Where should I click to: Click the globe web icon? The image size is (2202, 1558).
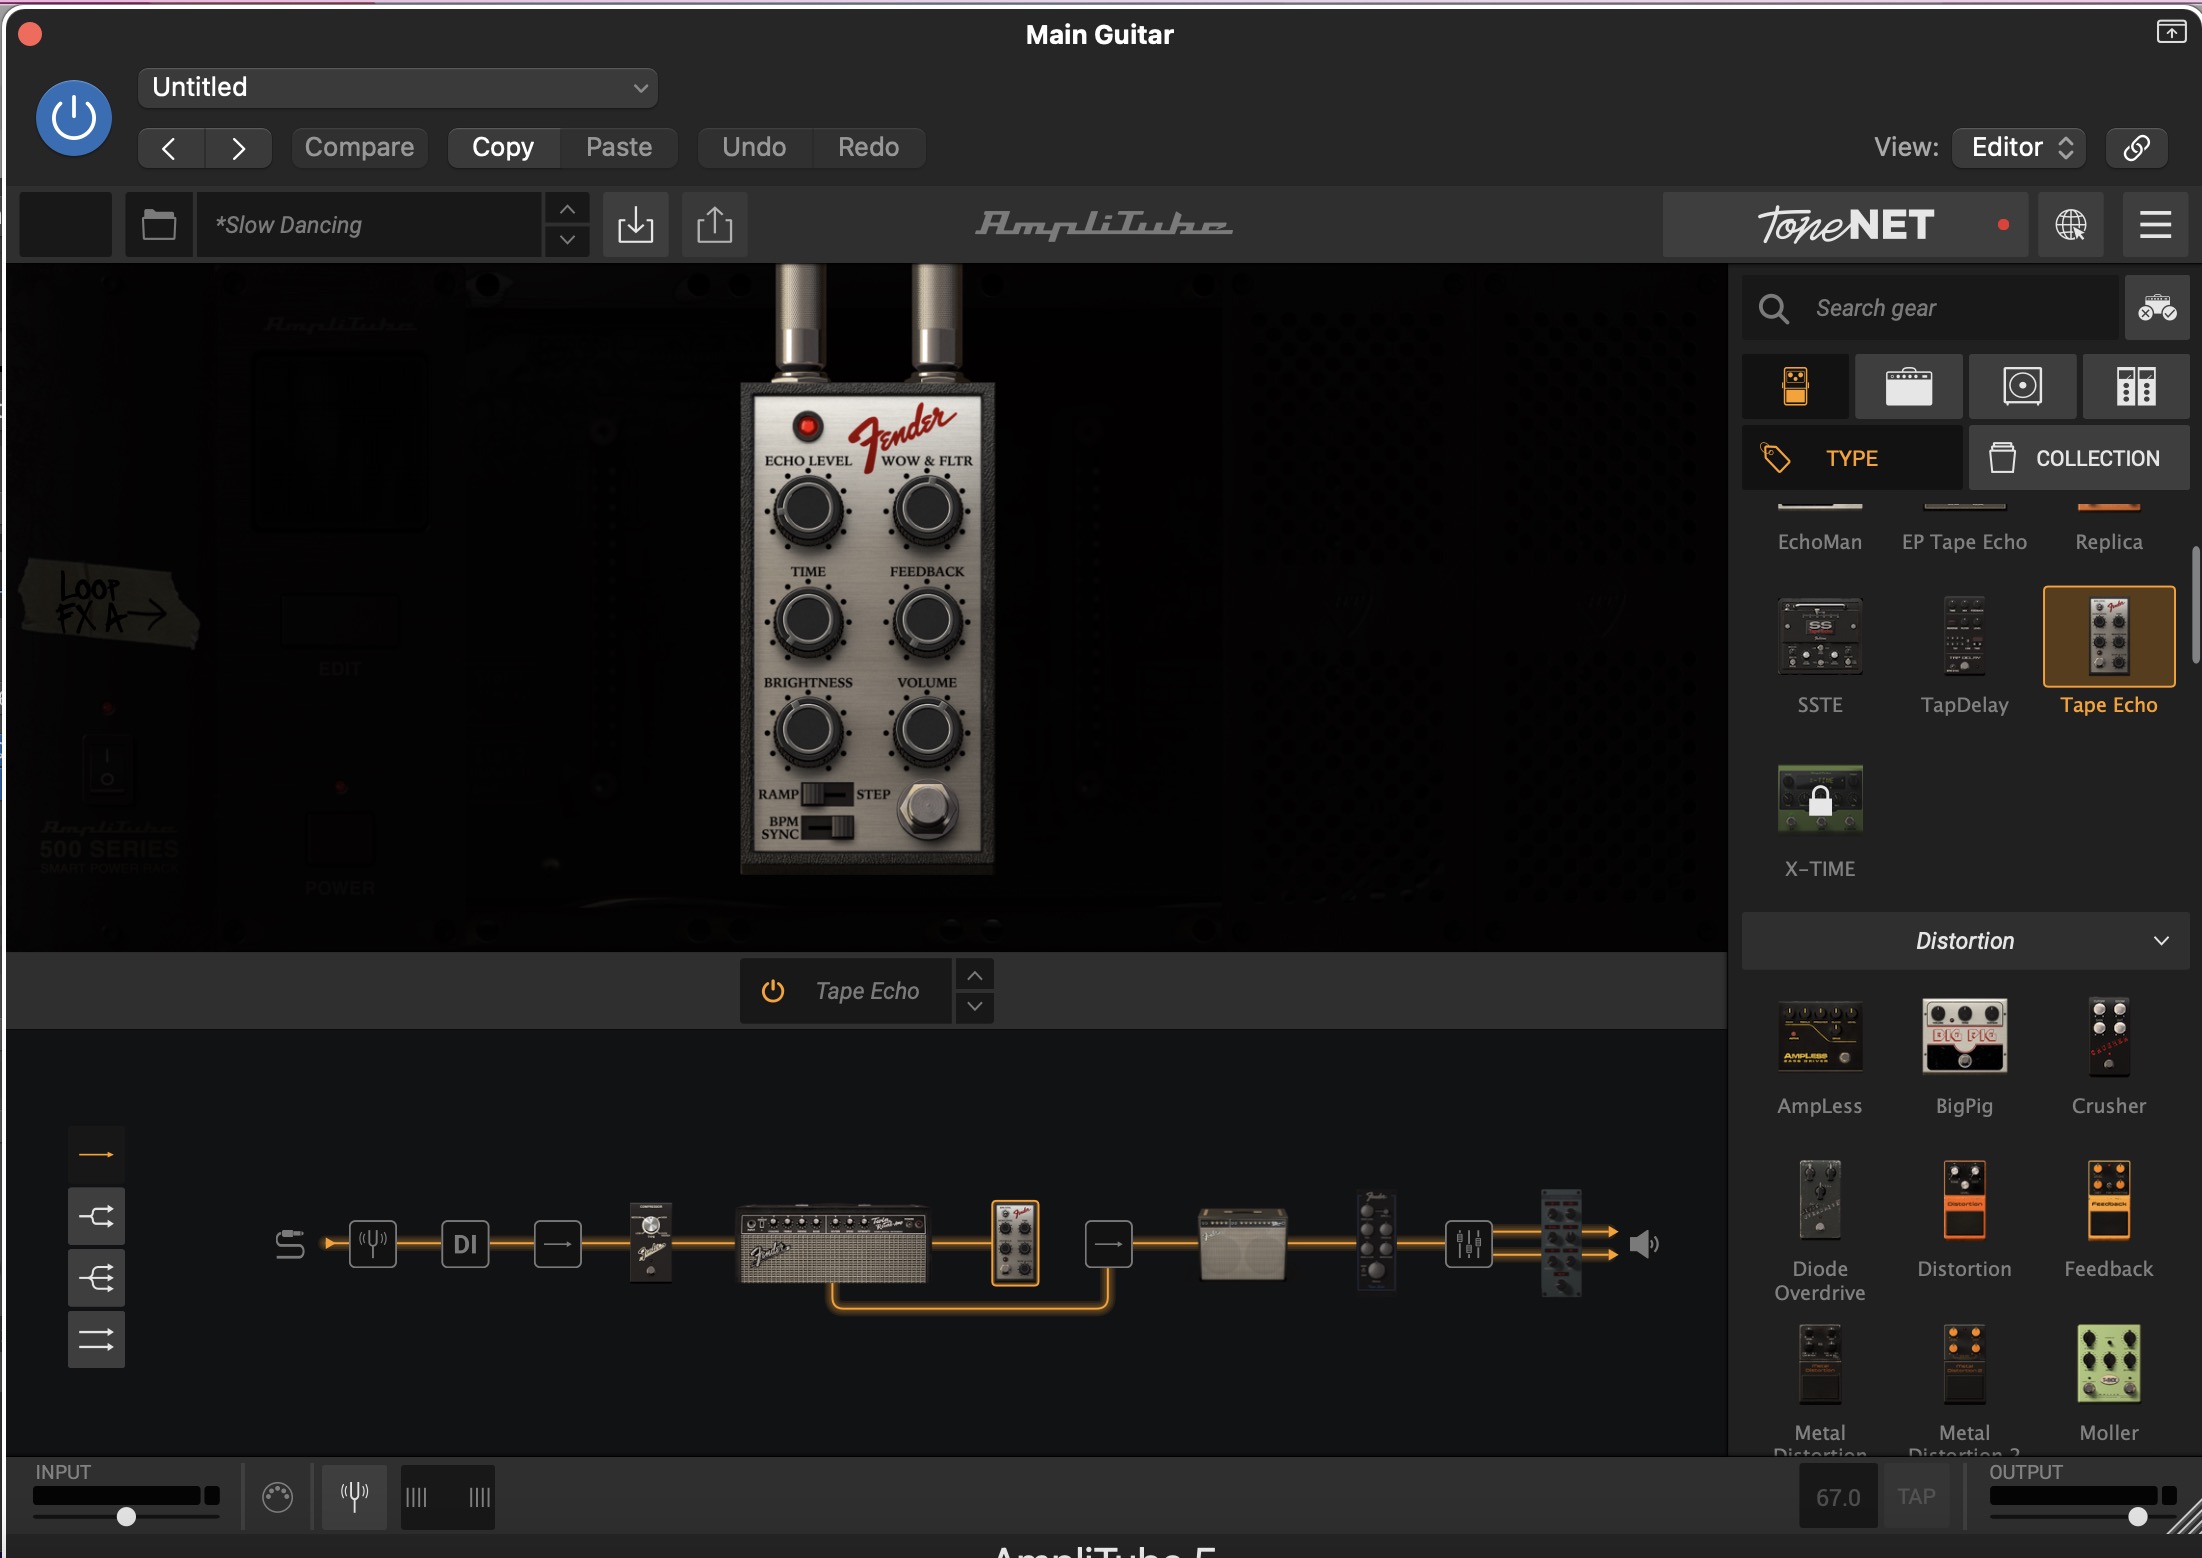tap(2070, 224)
